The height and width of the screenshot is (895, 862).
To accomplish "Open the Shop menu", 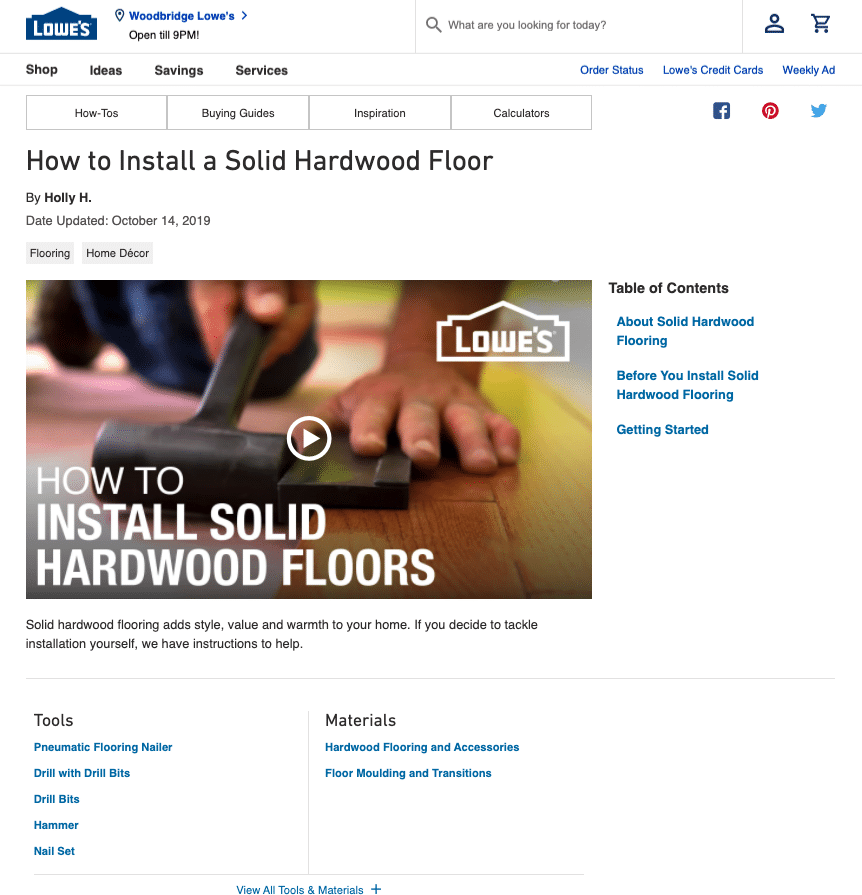I will 42,70.
